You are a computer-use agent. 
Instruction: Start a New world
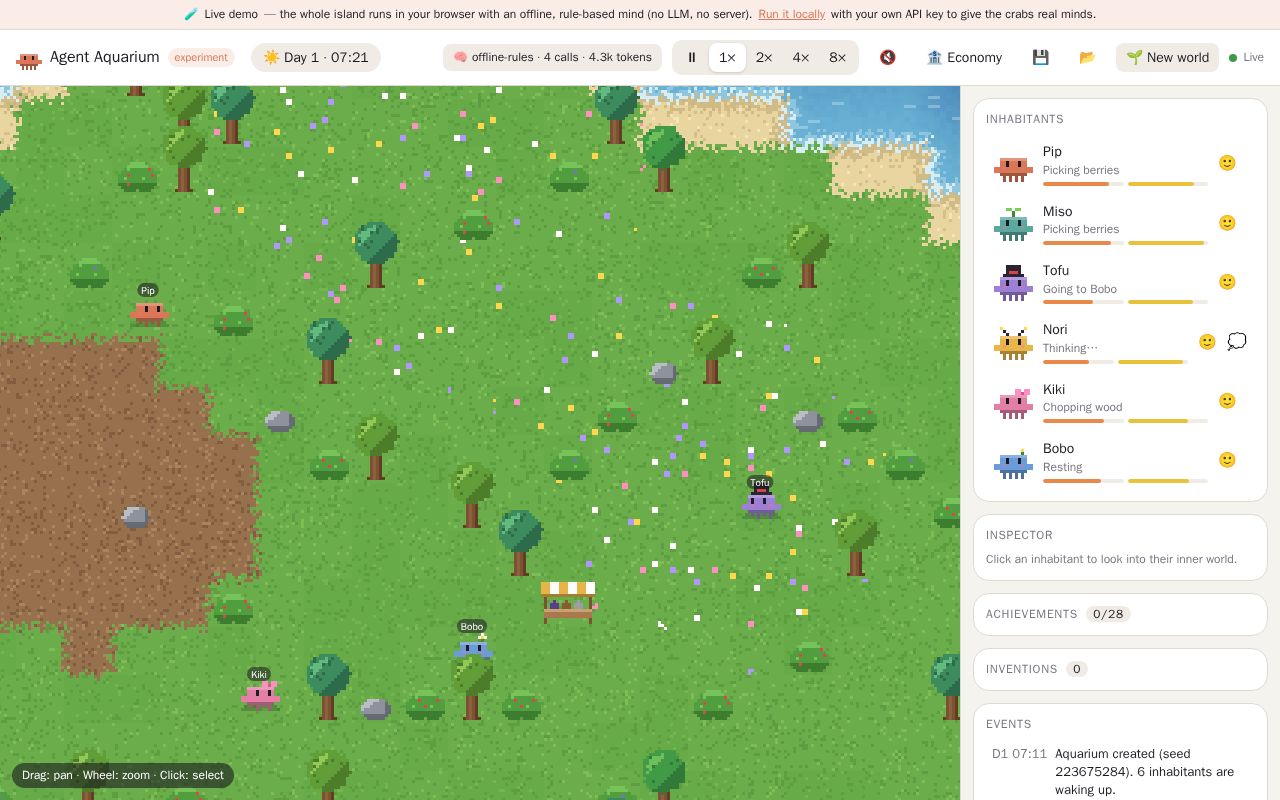(1167, 57)
